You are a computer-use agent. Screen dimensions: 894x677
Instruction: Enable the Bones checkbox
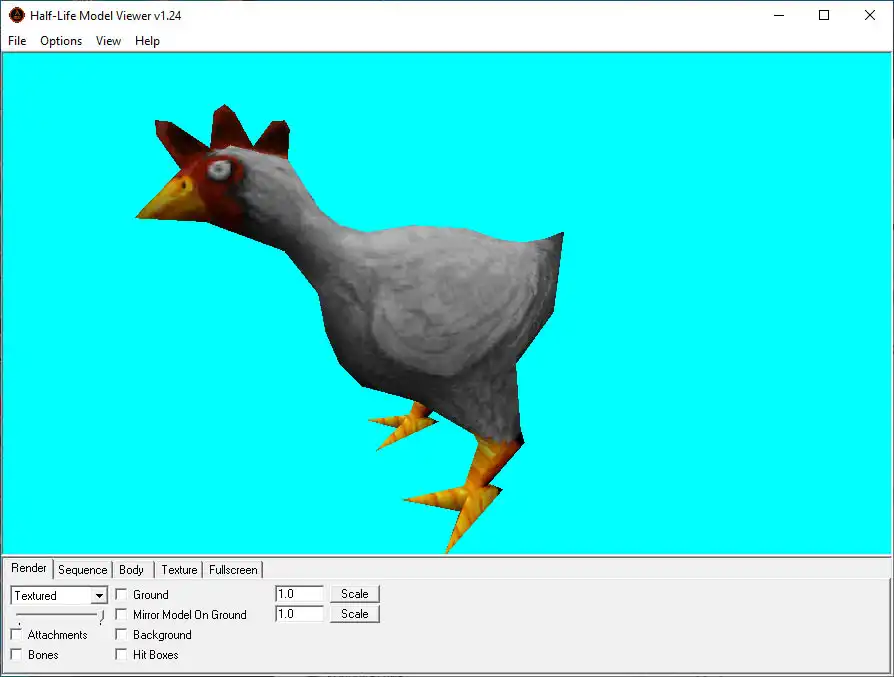[x=17, y=655]
